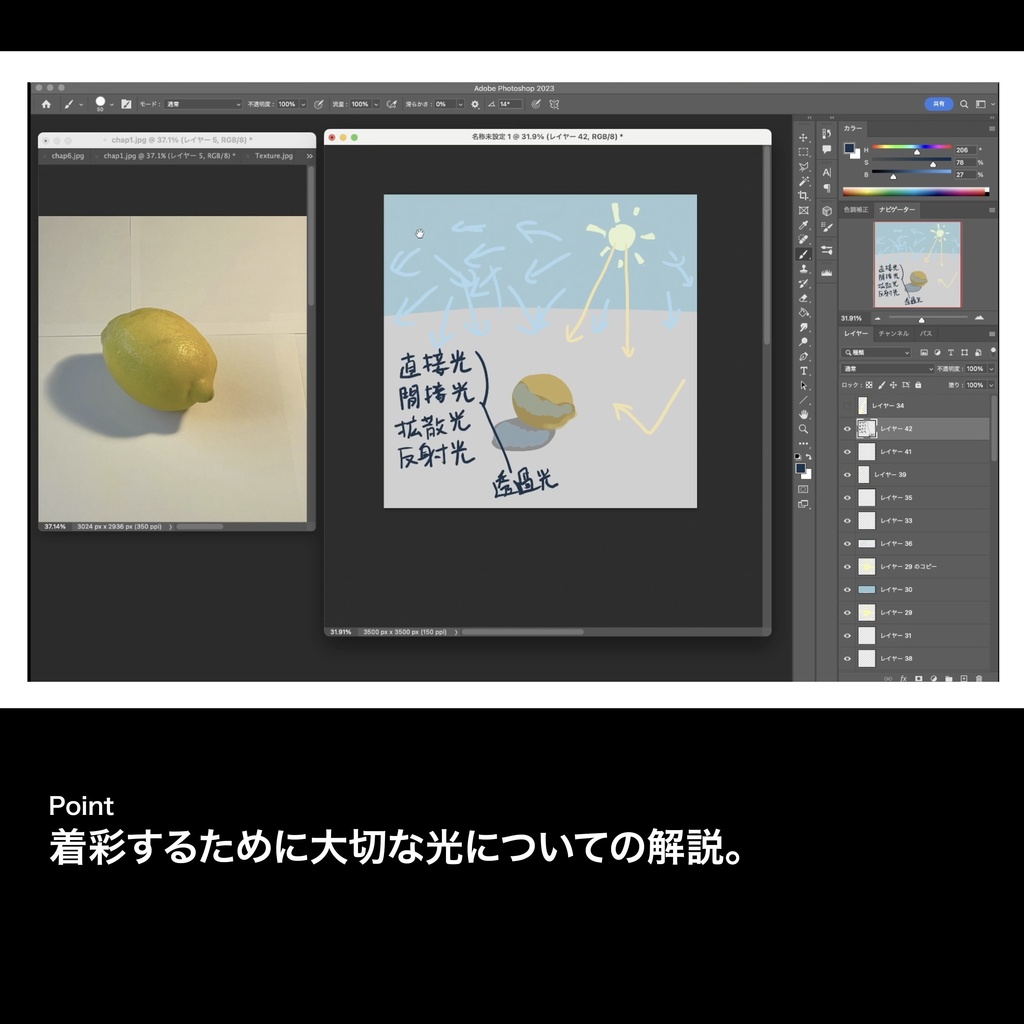Switch to the チャンネル tab
The height and width of the screenshot is (1024, 1024).
click(894, 334)
